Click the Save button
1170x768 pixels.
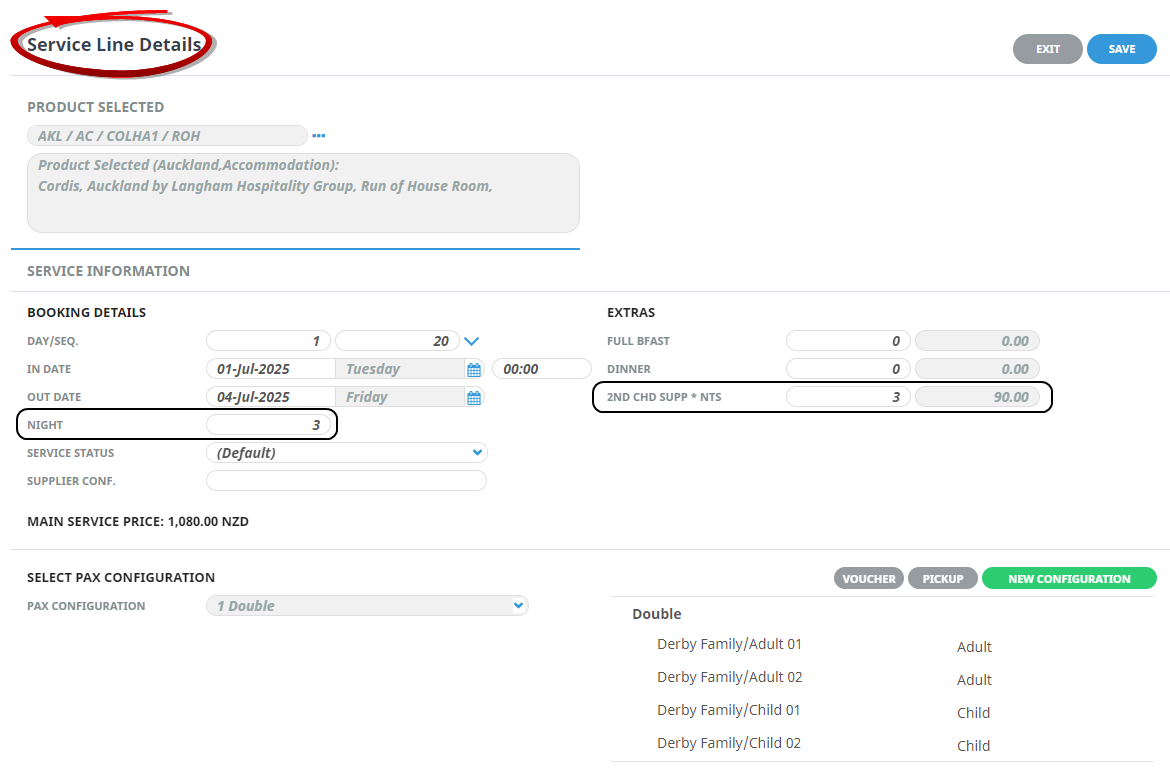1121,49
